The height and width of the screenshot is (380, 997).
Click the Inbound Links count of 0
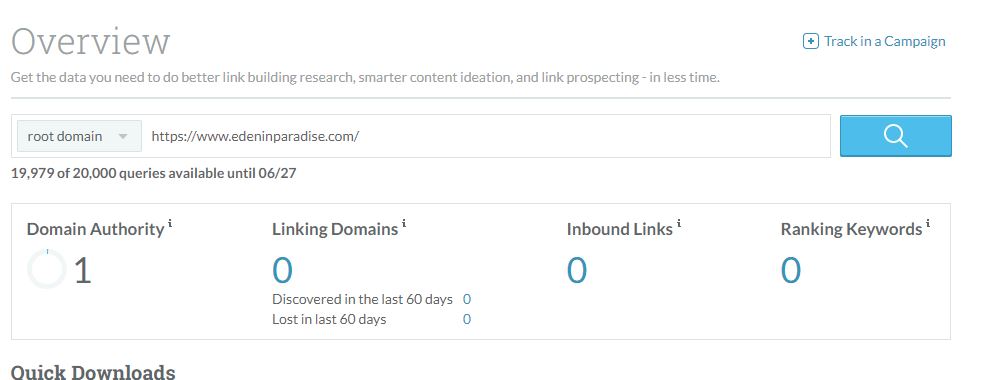point(577,270)
